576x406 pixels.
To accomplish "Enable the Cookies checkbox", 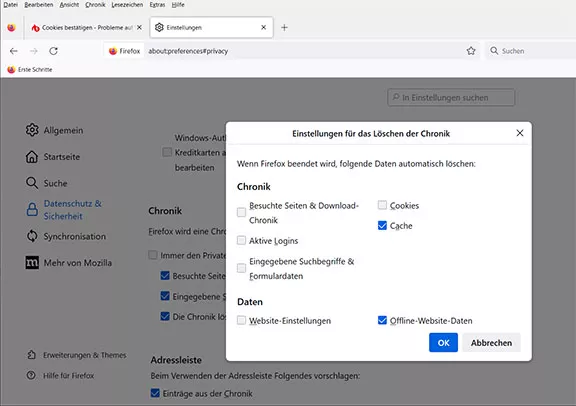I will (382, 205).
